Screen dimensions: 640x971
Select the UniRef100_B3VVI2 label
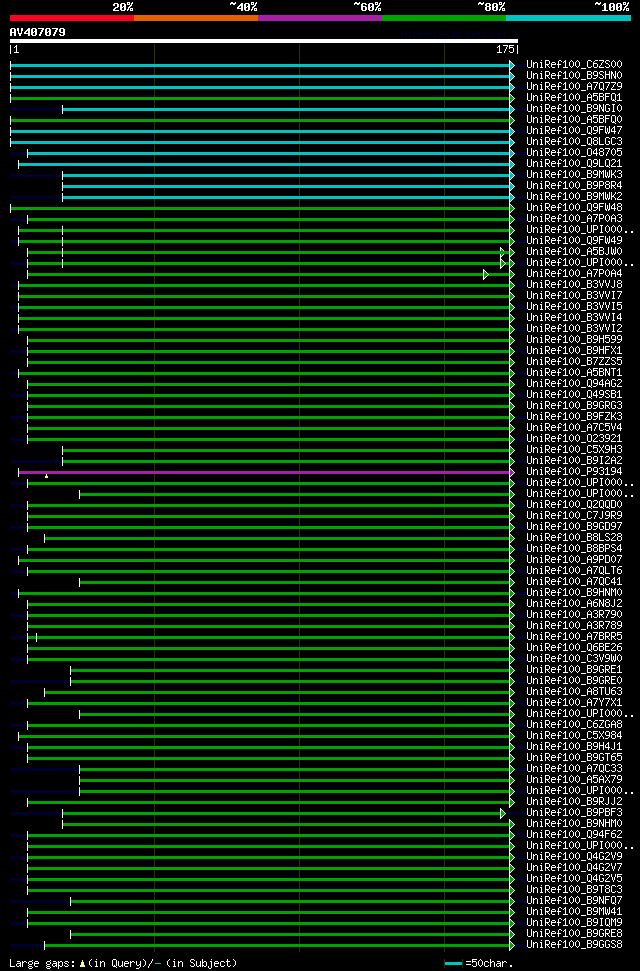pyautogui.click(x=574, y=328)
